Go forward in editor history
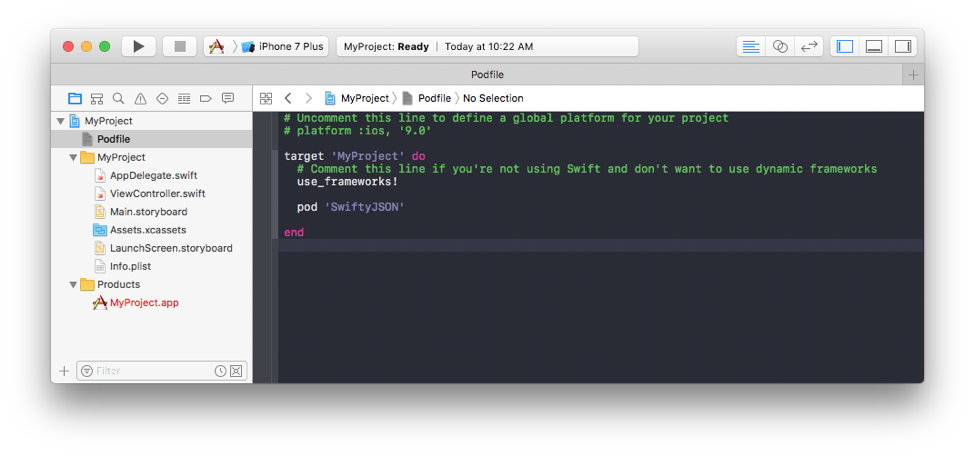The height and width of the screenshot is (456, 975). tap(308, 98)
